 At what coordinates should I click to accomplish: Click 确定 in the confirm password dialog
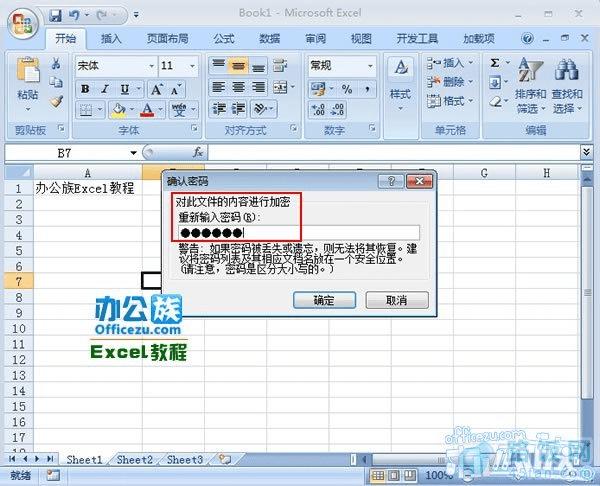324,300
